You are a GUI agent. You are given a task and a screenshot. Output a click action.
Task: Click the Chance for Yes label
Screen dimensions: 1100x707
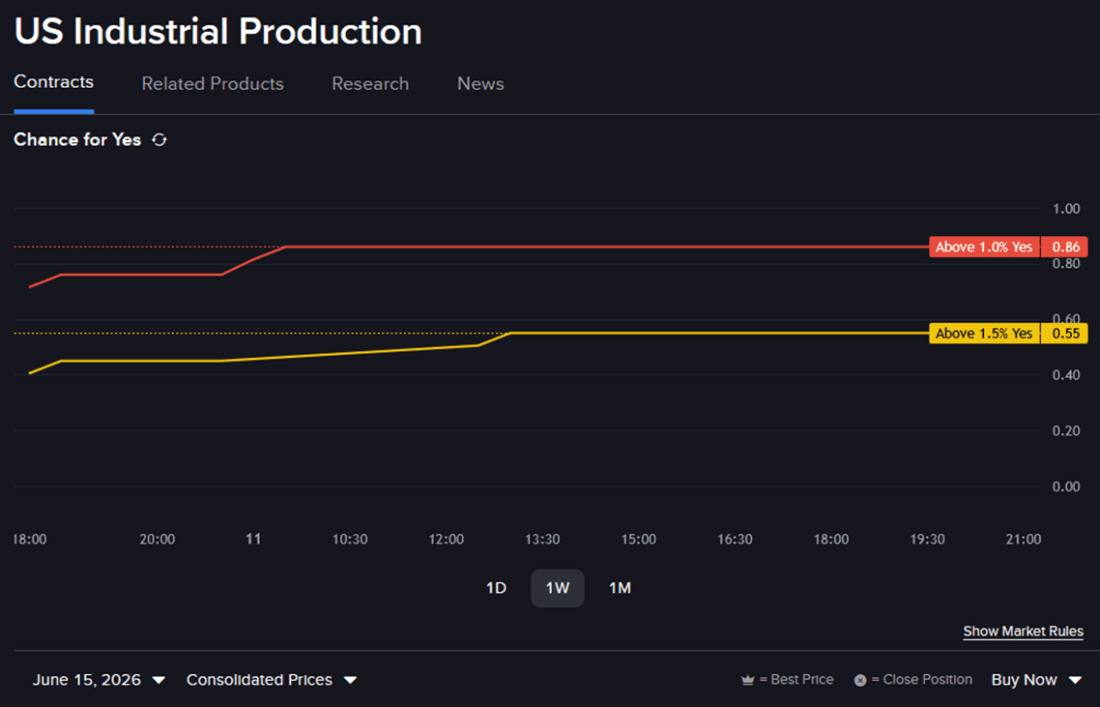pos(78,140)
